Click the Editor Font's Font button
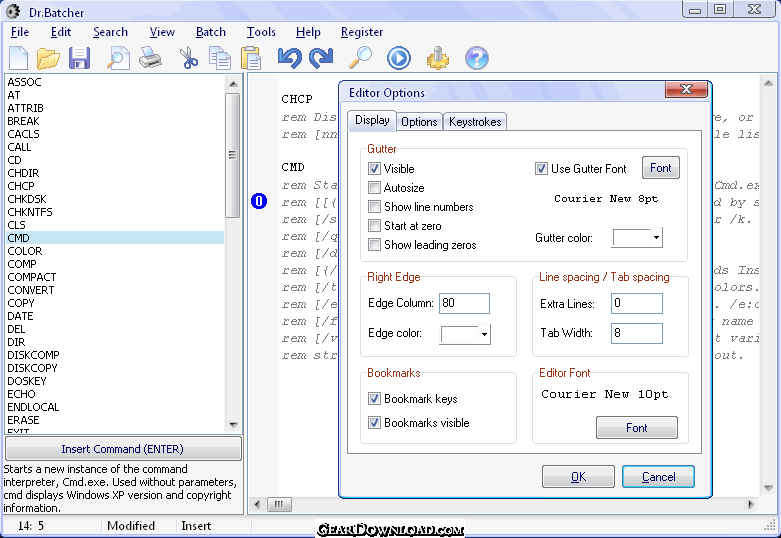This screenshot has width=781, height=538. pyautogui.click(x=637, y=427)
